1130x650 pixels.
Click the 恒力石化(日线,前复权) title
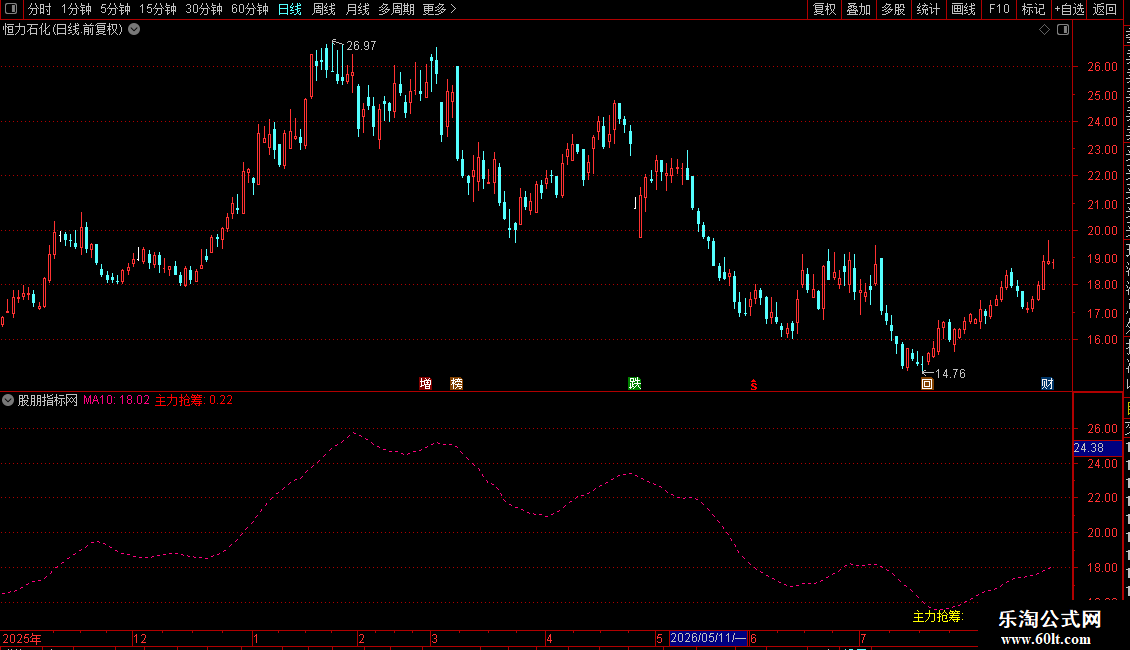(x=63, y=30)
